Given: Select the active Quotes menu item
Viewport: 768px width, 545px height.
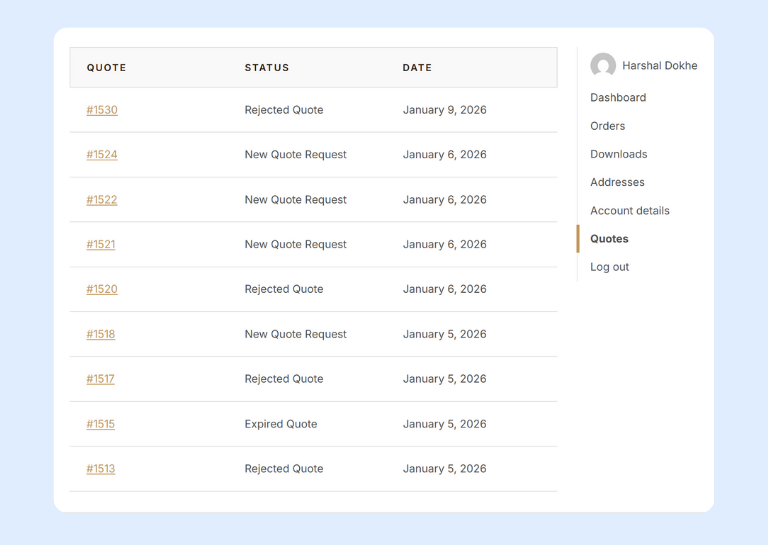Looking at the screenshot, I should click(x=609, y=239).
